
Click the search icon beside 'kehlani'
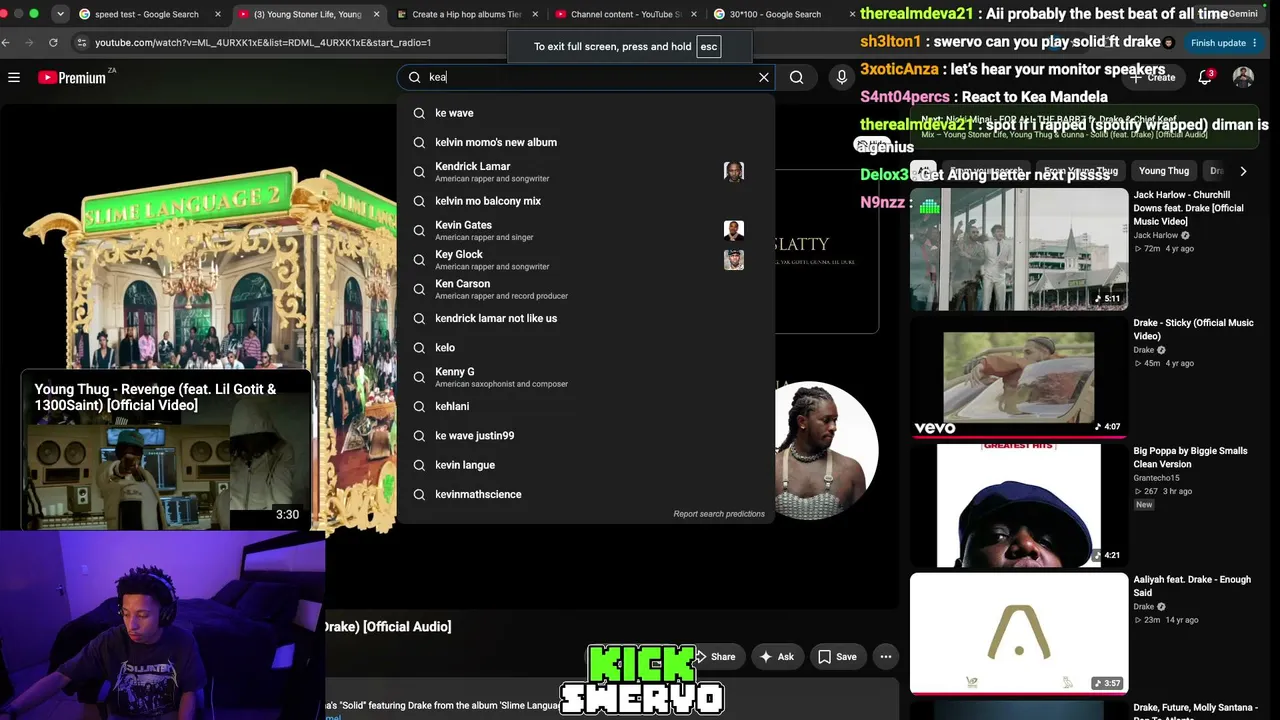coord(419,406)
